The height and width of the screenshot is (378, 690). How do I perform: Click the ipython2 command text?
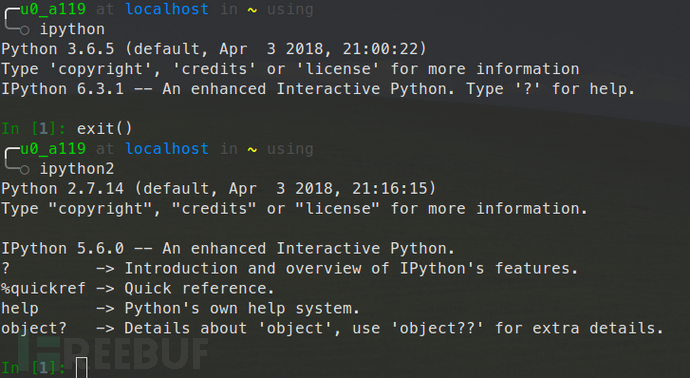click(77, 169)
